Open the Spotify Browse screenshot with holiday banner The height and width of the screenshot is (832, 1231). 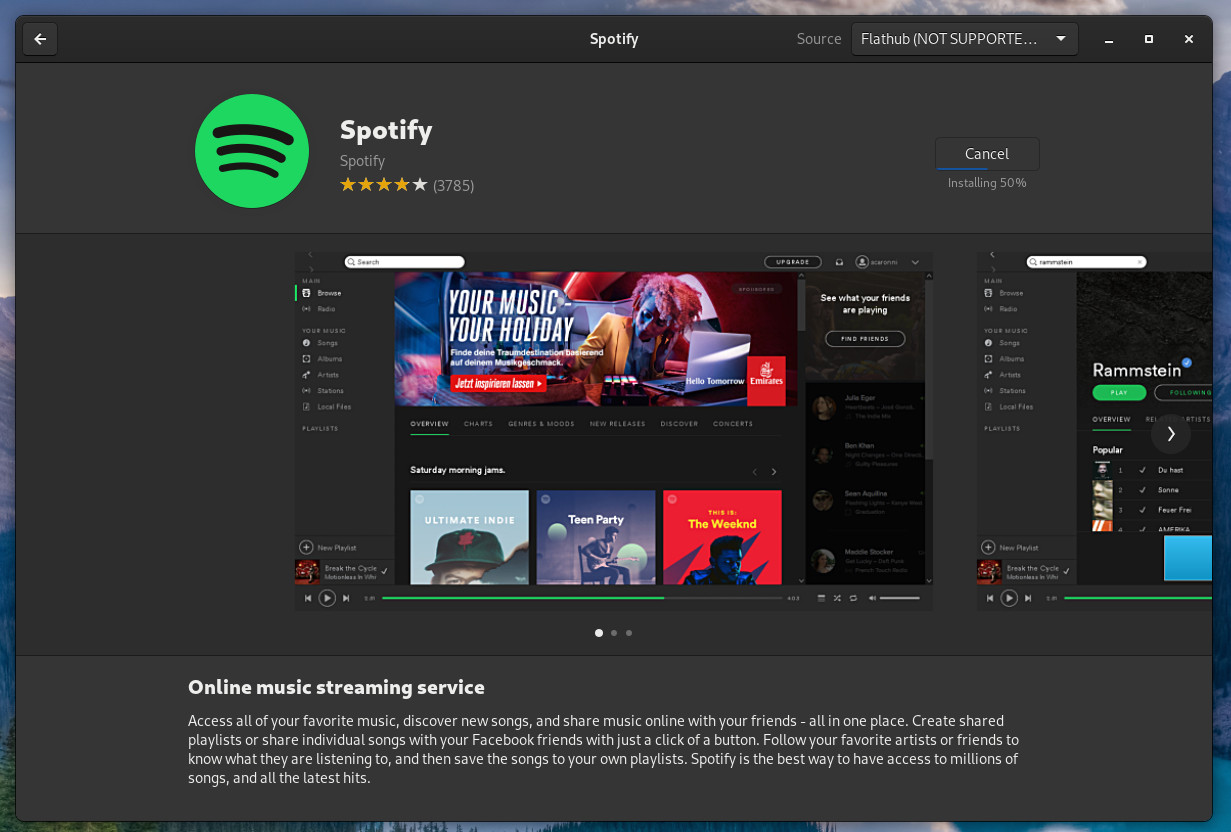point(614,431)
